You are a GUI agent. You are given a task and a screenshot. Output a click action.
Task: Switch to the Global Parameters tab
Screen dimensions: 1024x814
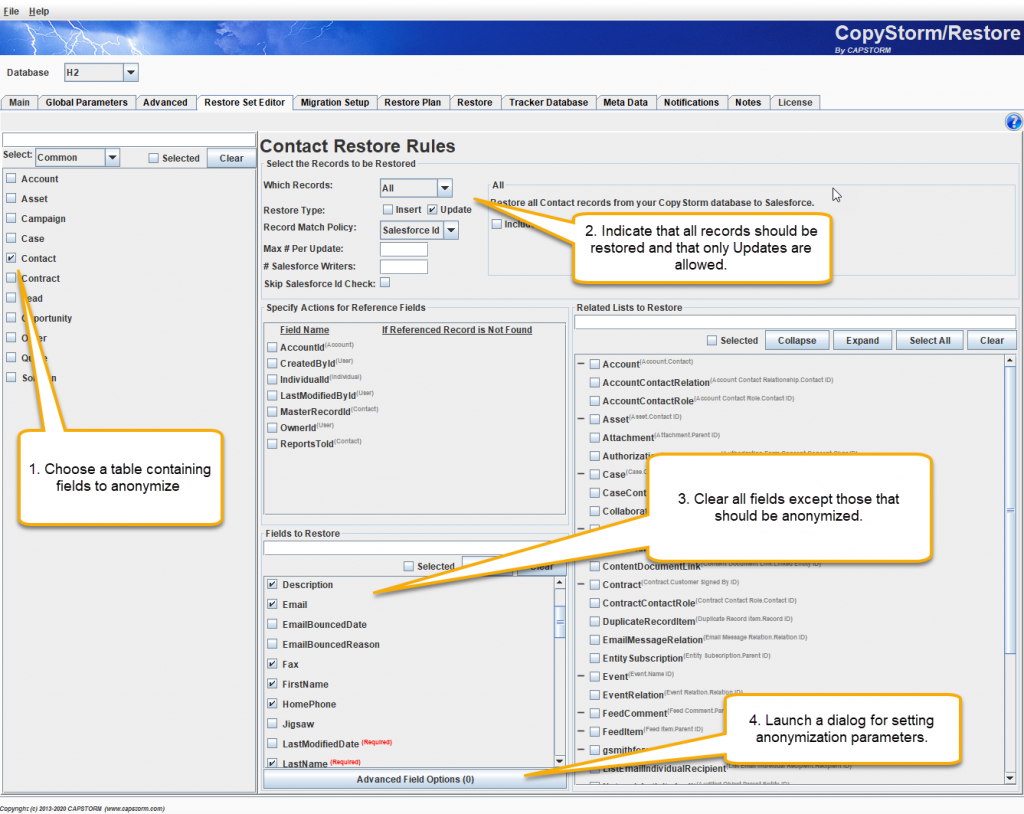pos(86,103)
